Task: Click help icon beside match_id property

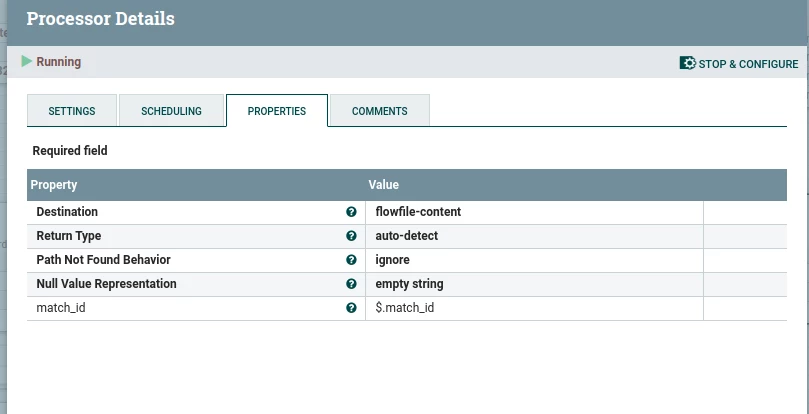Action: [351, 308]
